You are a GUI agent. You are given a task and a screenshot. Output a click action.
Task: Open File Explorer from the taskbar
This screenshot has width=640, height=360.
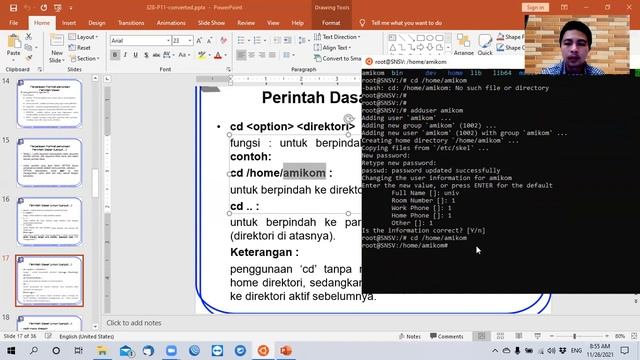pos(102,350)
